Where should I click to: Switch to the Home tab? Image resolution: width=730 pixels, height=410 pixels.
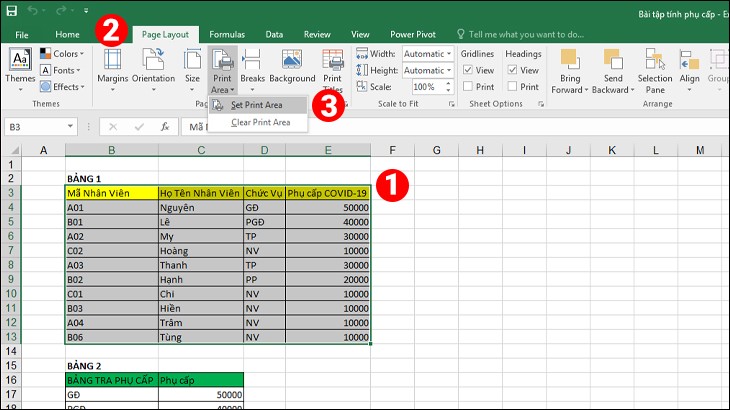click(68, 34)
